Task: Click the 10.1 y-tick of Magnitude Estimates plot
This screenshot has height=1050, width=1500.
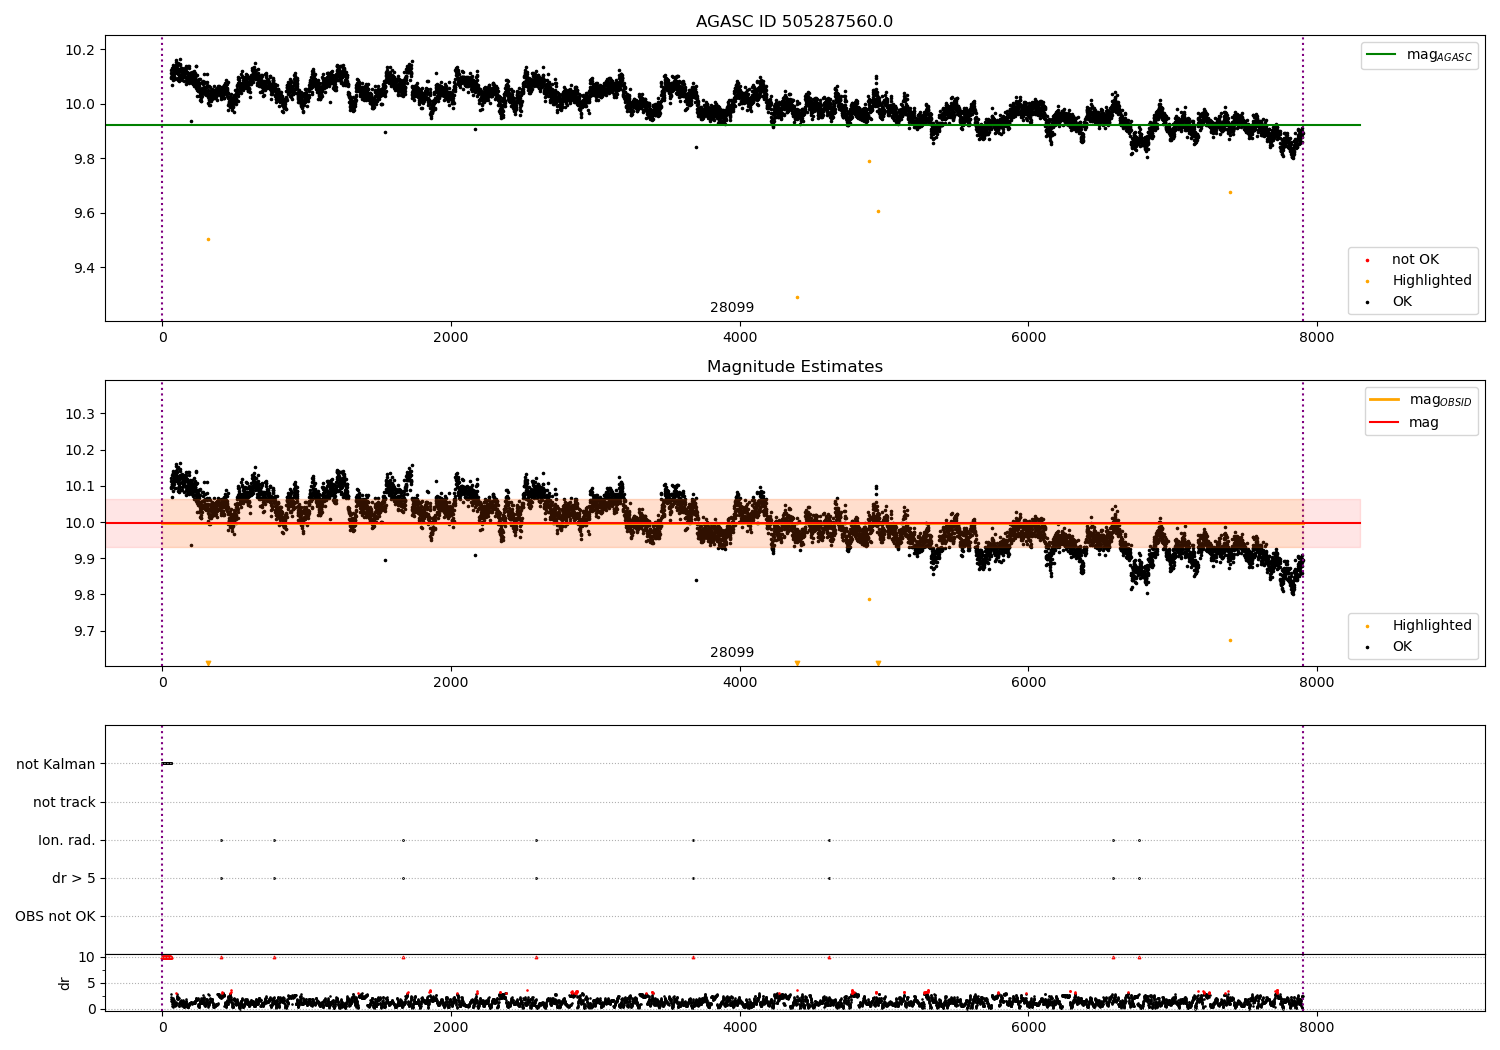Action: 78,486
